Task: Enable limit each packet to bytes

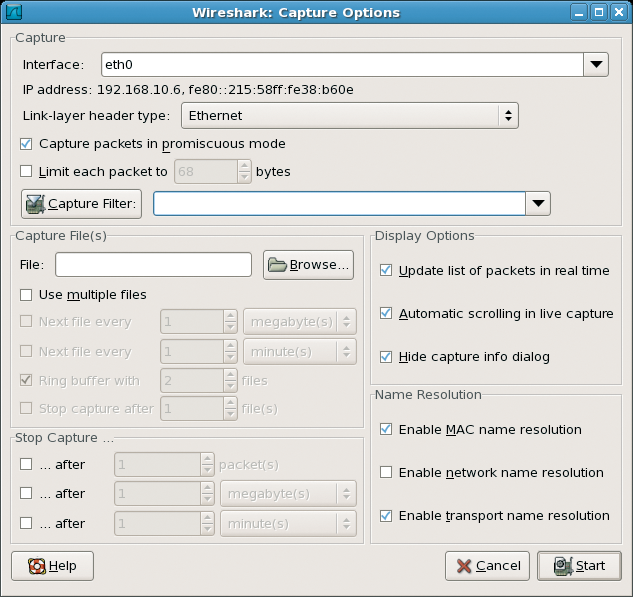Action: (26, 172)
